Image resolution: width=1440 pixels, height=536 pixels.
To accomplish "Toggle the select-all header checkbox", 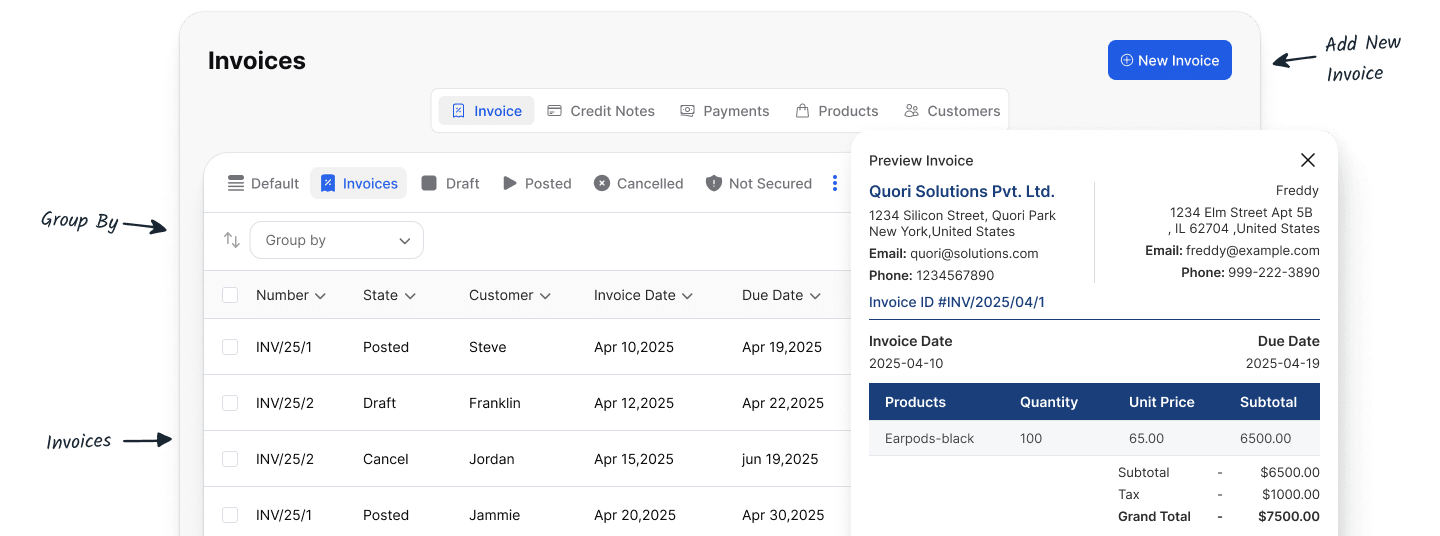I will (x=230, y=295).
